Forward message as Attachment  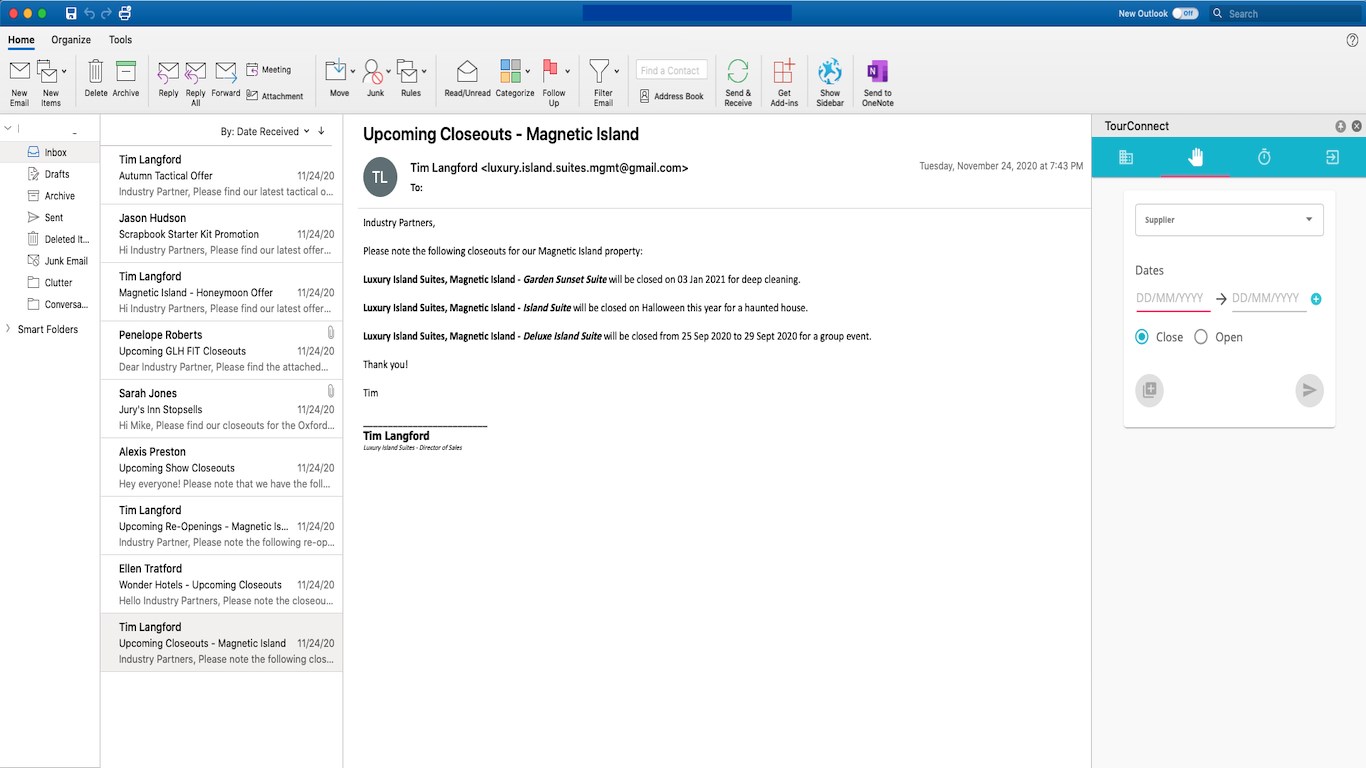pyautogui.click(x=275, y=96)
